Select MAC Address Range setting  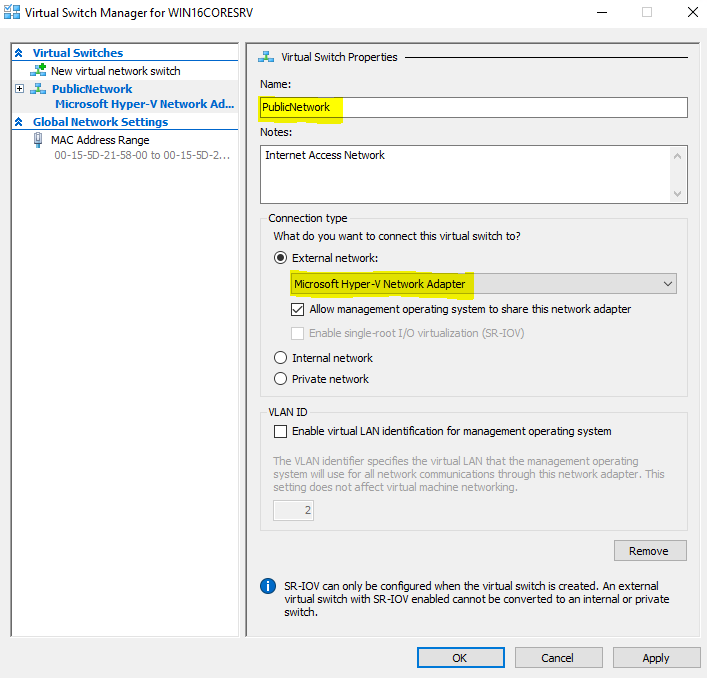[100, 140]
